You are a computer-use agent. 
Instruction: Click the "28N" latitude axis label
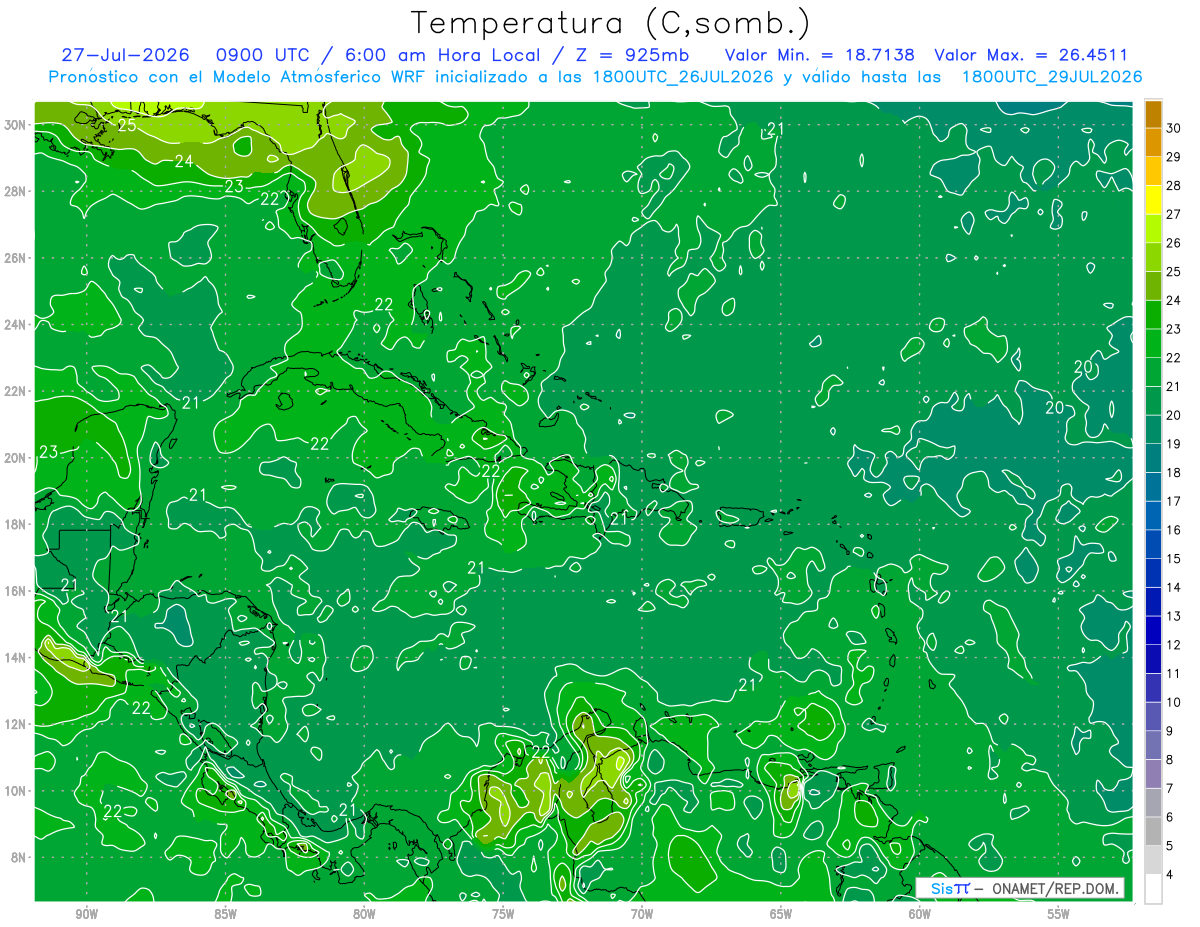16,191
